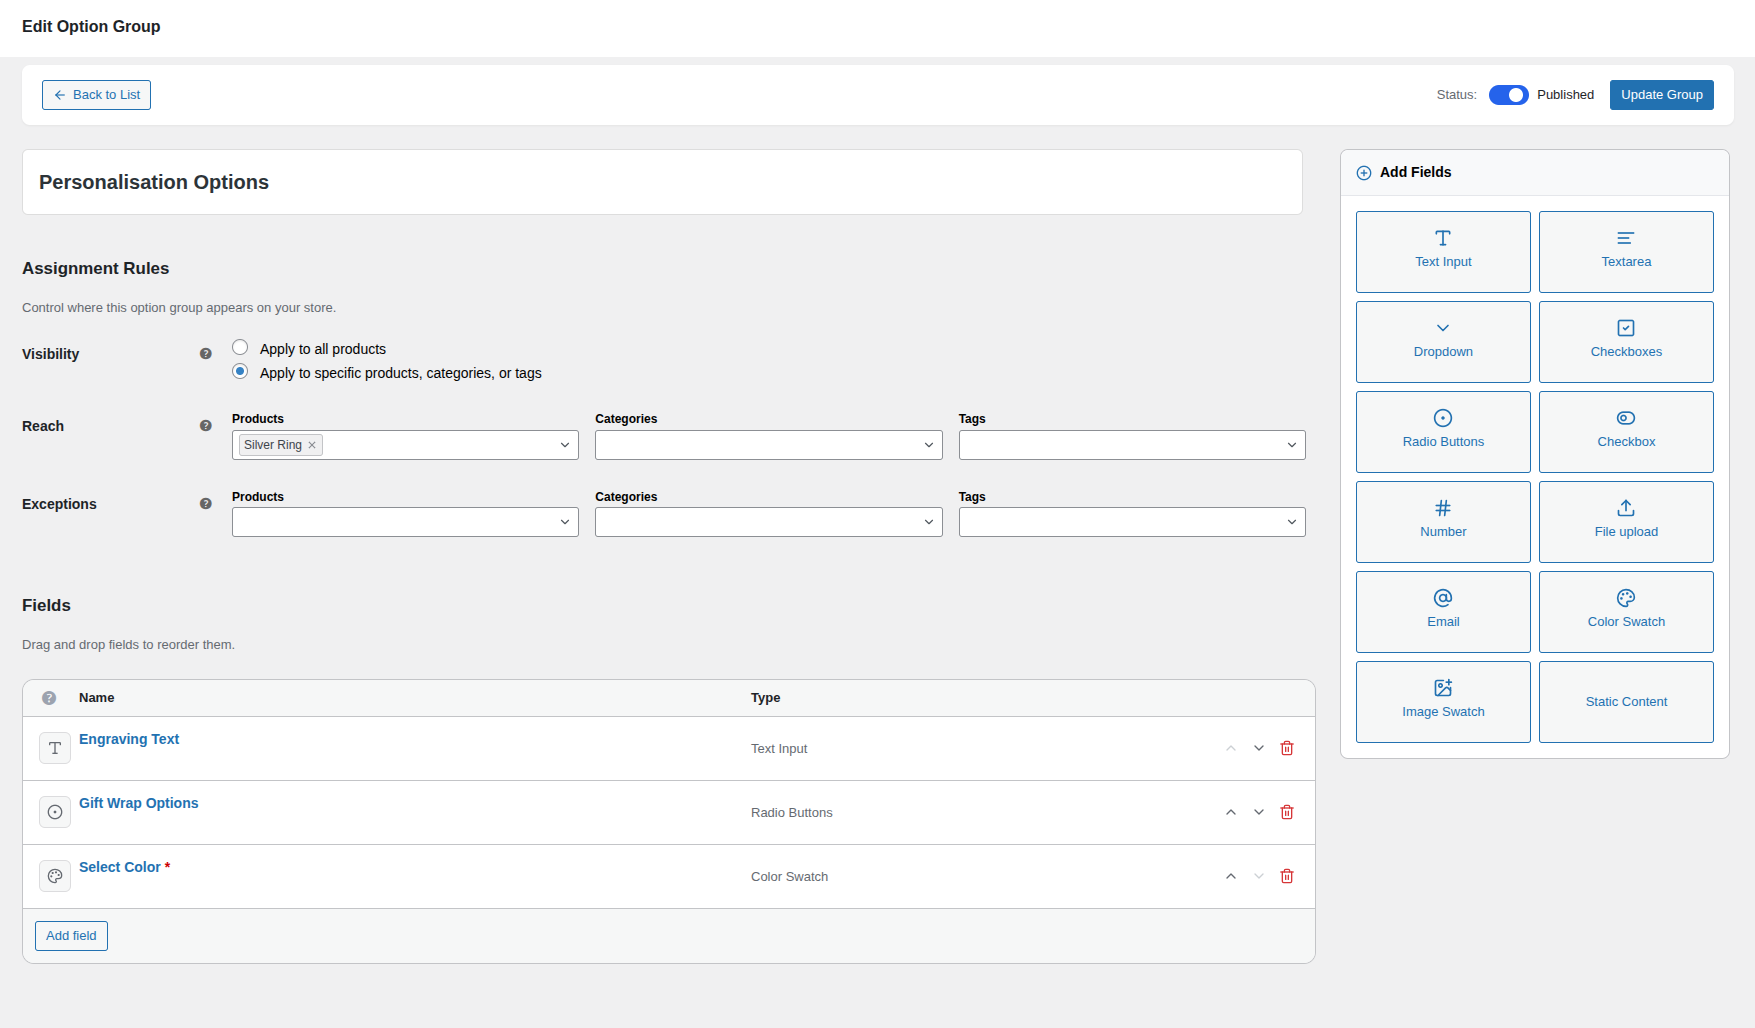Image resolution: width=1755 pixels, height=1028 pixels.
Task: Click Update Group button
Action: 1661,95
